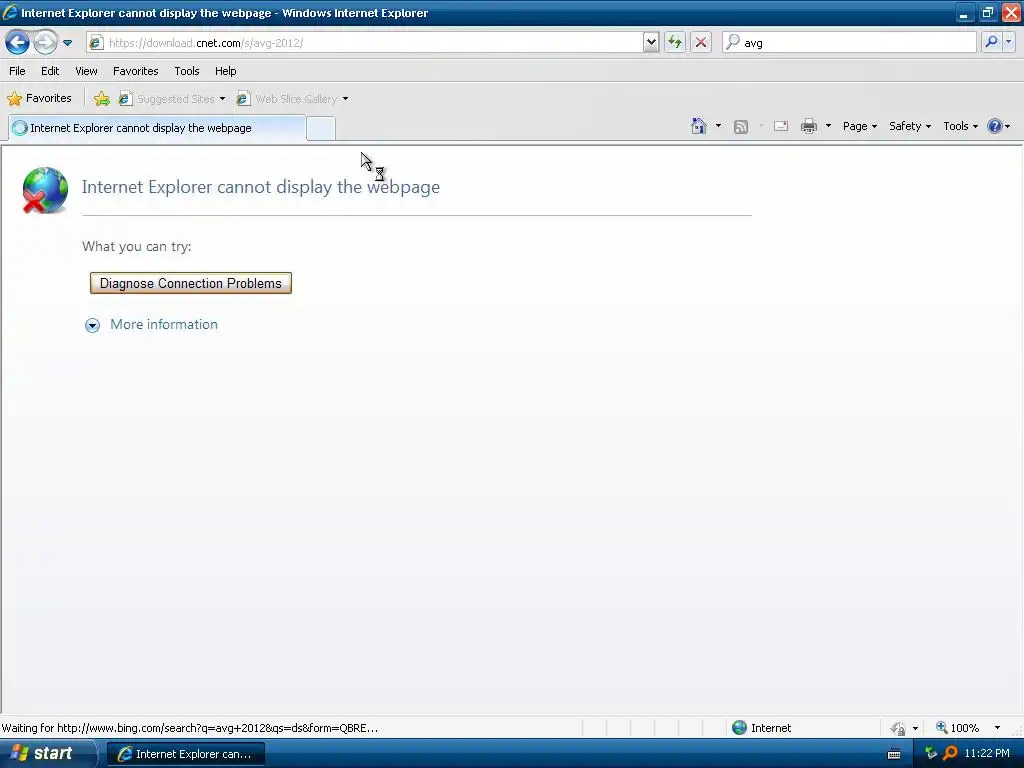The image size is (1024, 768).
Task: Click the More information link text
Action: point(164,325)
